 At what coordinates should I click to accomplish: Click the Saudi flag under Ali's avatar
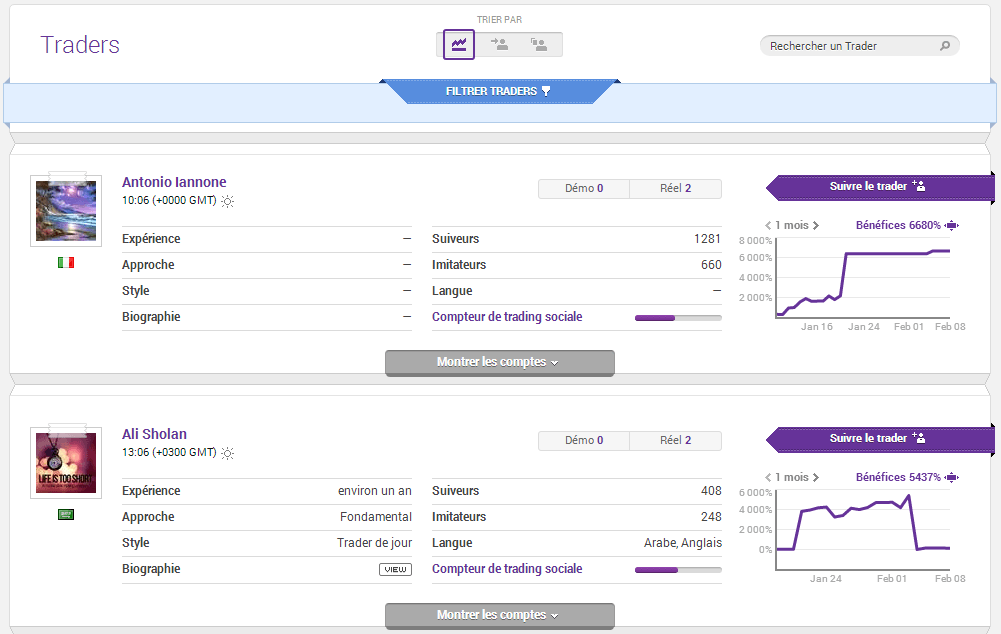66,515
